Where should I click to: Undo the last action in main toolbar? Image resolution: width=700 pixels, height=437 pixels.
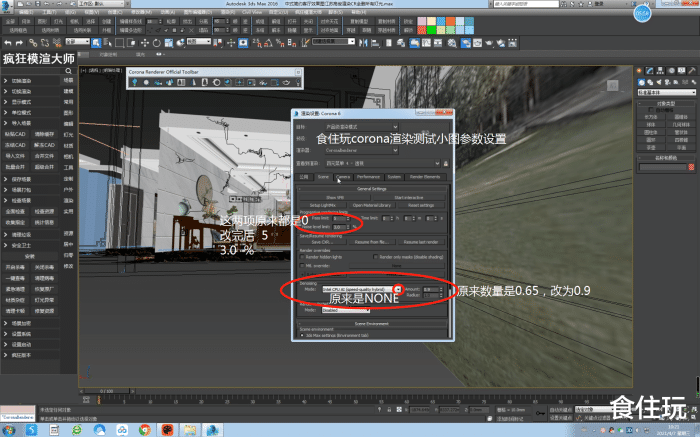click(x=8, y=43)
